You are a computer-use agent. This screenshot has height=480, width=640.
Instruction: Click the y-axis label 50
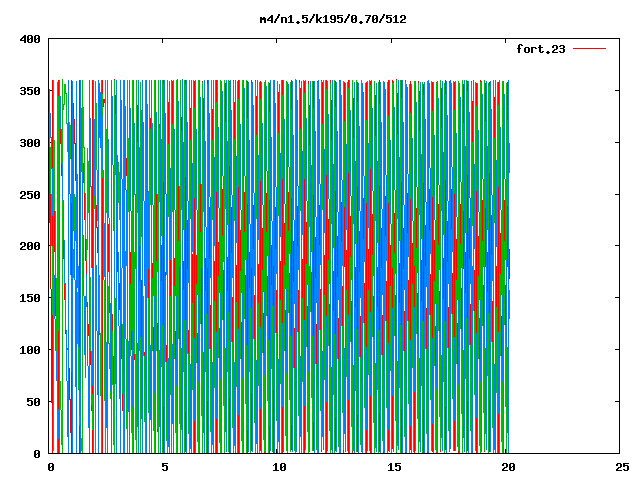click(33, 402)
